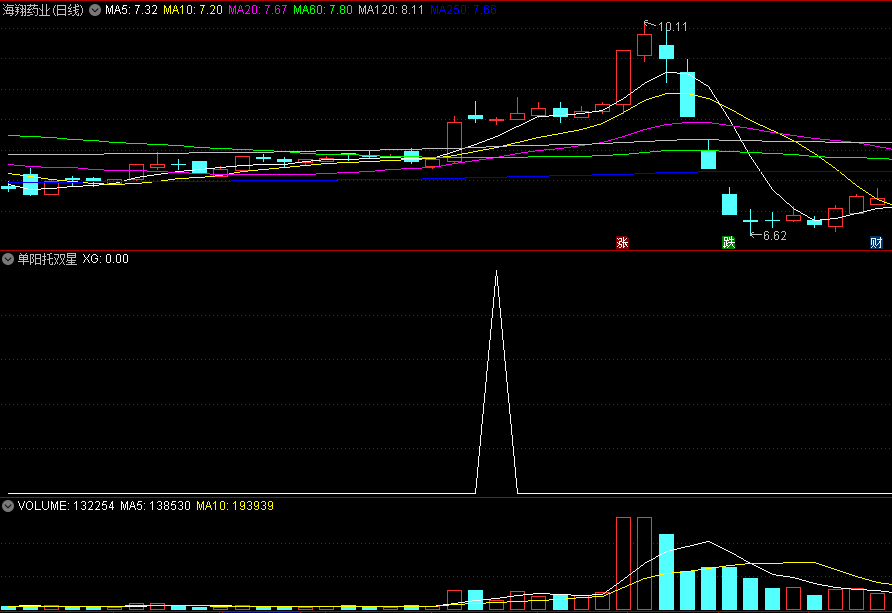The height and width of the screenshot is (613, 892).
Task: Select the green MA60: 7.80 label
Action: coord(323,10)
